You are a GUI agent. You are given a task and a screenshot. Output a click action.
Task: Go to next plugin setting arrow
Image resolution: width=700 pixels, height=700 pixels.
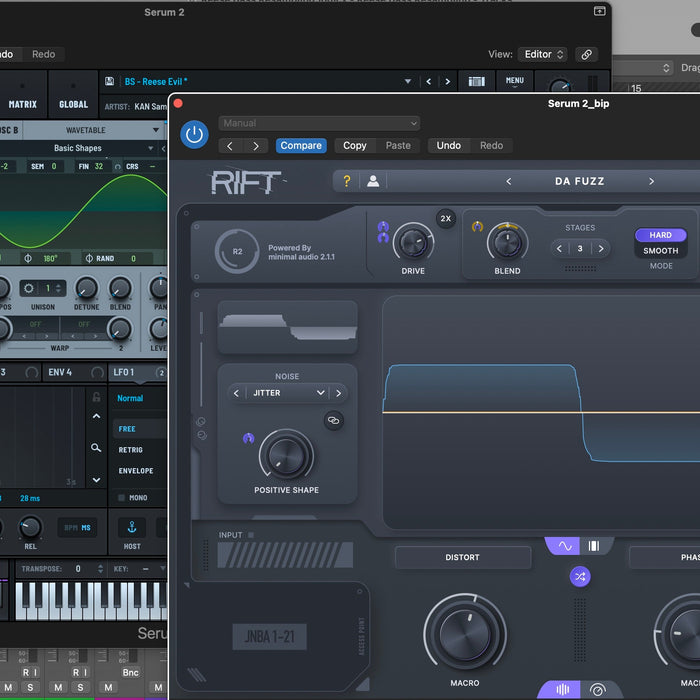pos(255,146)
